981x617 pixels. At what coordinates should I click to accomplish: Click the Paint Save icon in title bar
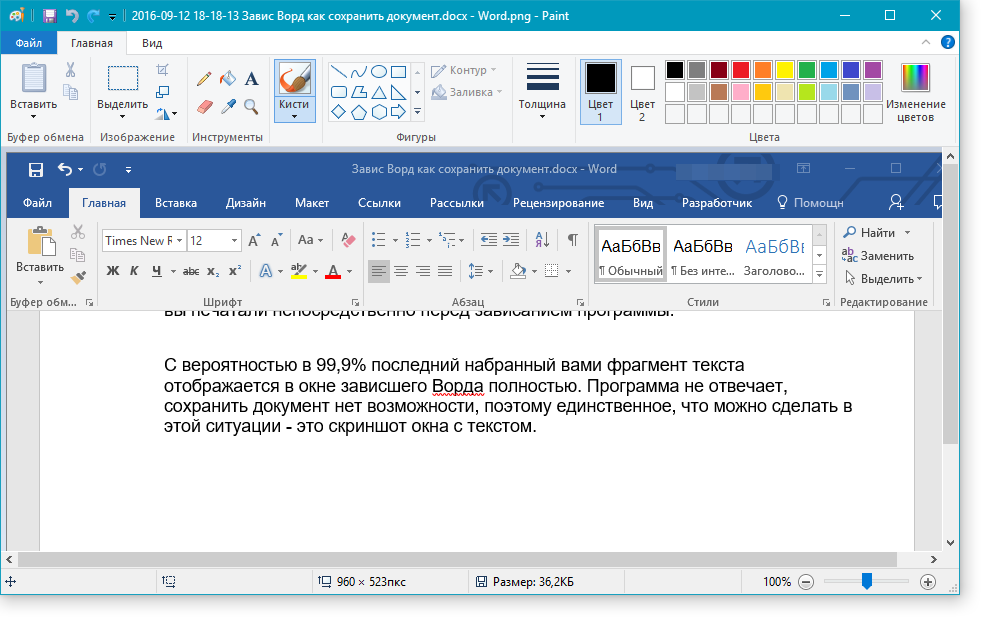(49, 16)
